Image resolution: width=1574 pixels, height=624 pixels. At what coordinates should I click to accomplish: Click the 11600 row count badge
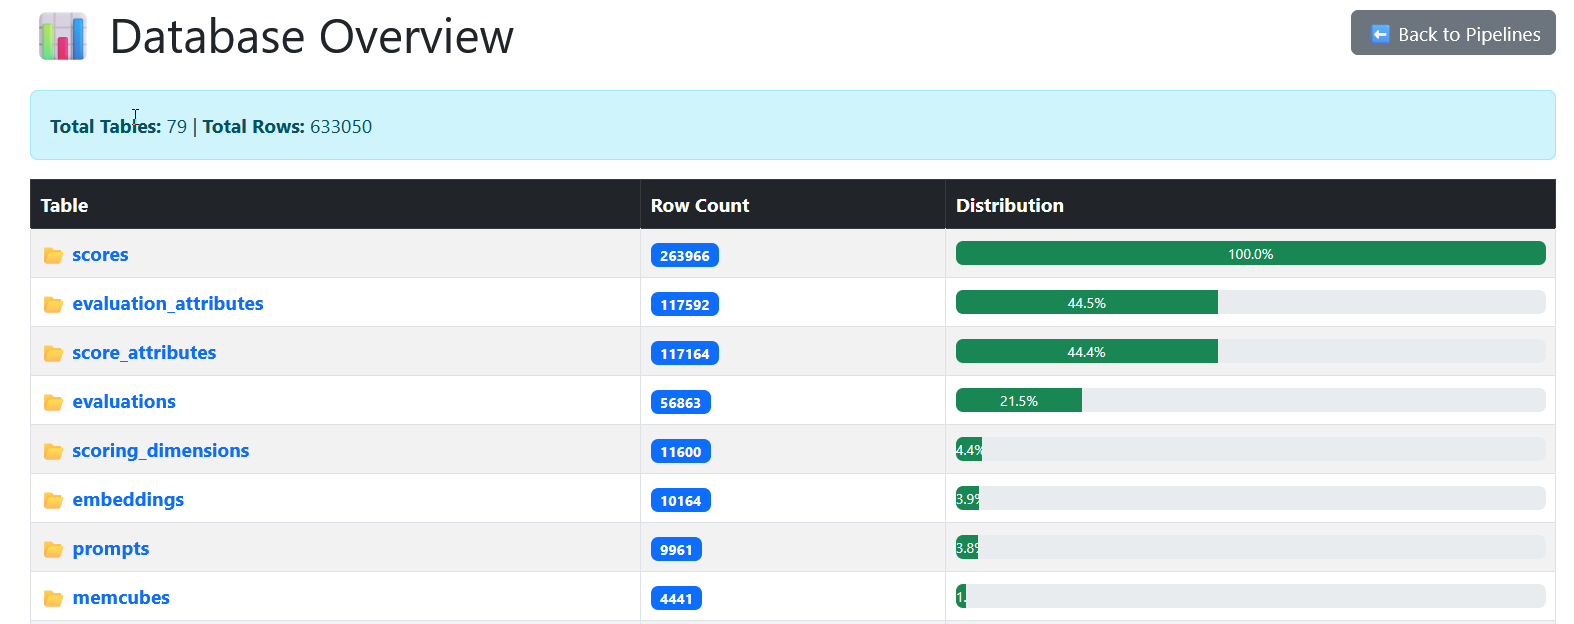click(681, 452)
